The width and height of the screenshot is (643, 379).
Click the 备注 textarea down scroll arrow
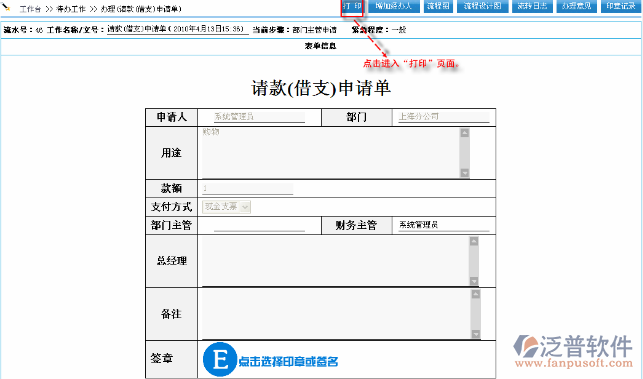pyautogui.click(x=475, y=334)
